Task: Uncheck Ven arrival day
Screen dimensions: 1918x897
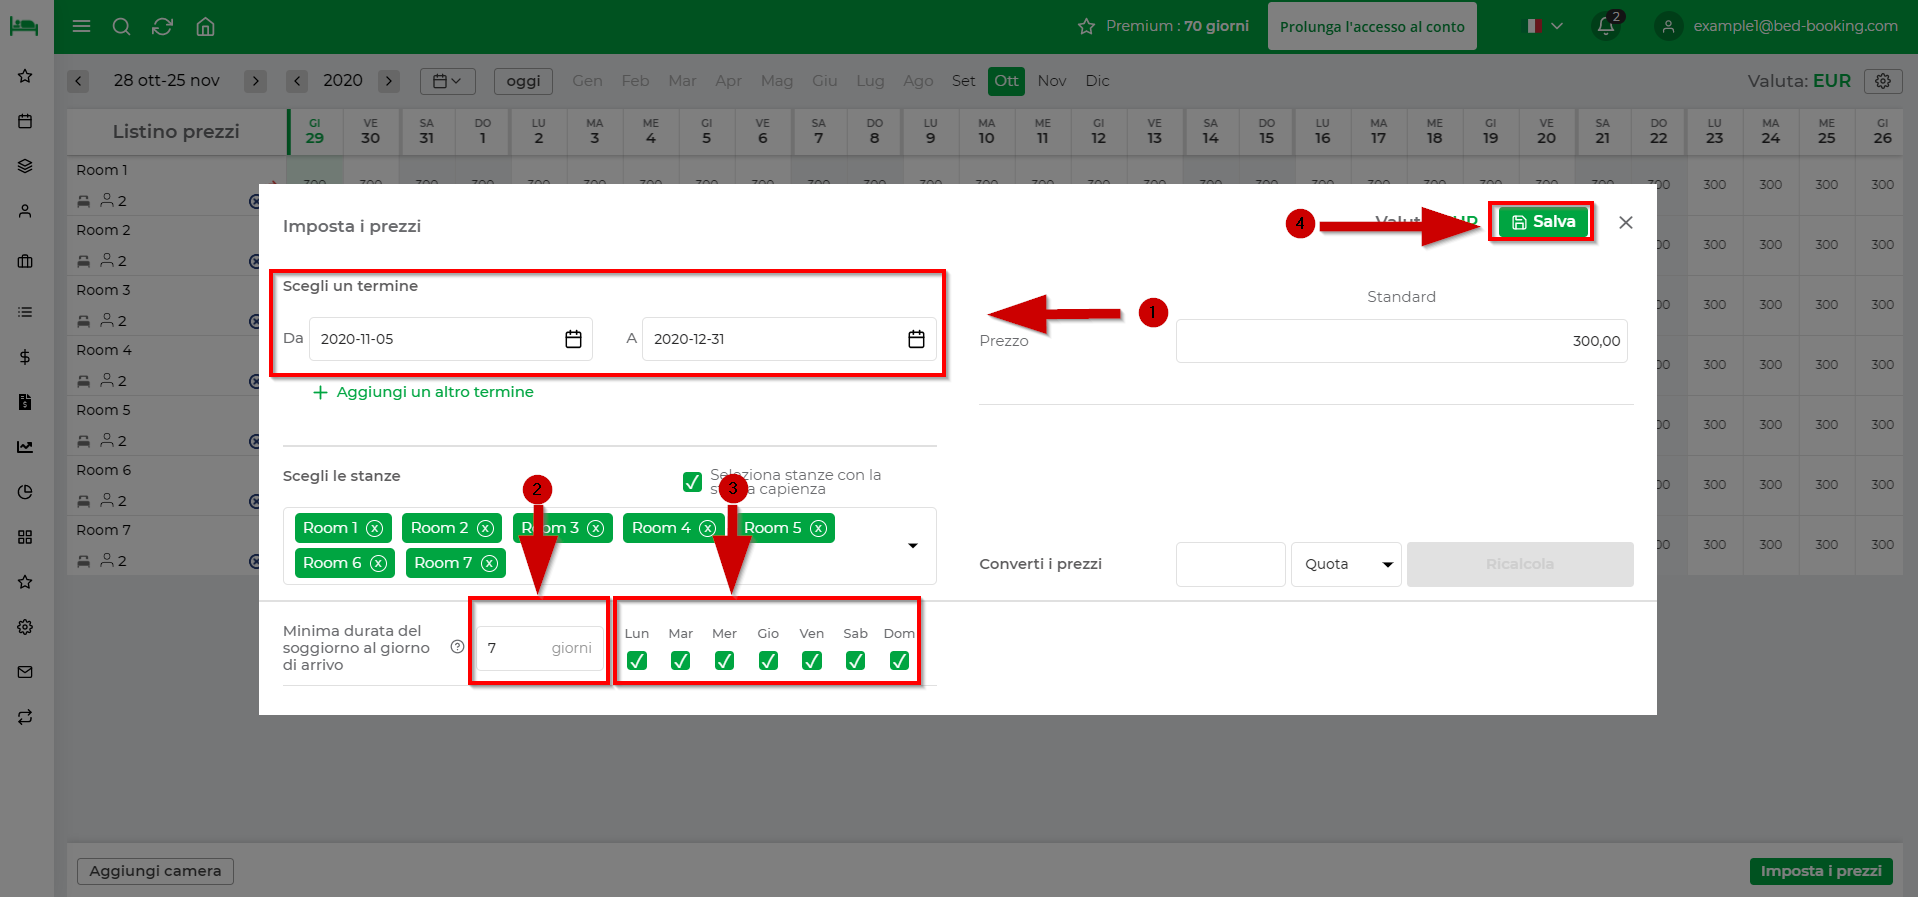Action: (812, 660)
